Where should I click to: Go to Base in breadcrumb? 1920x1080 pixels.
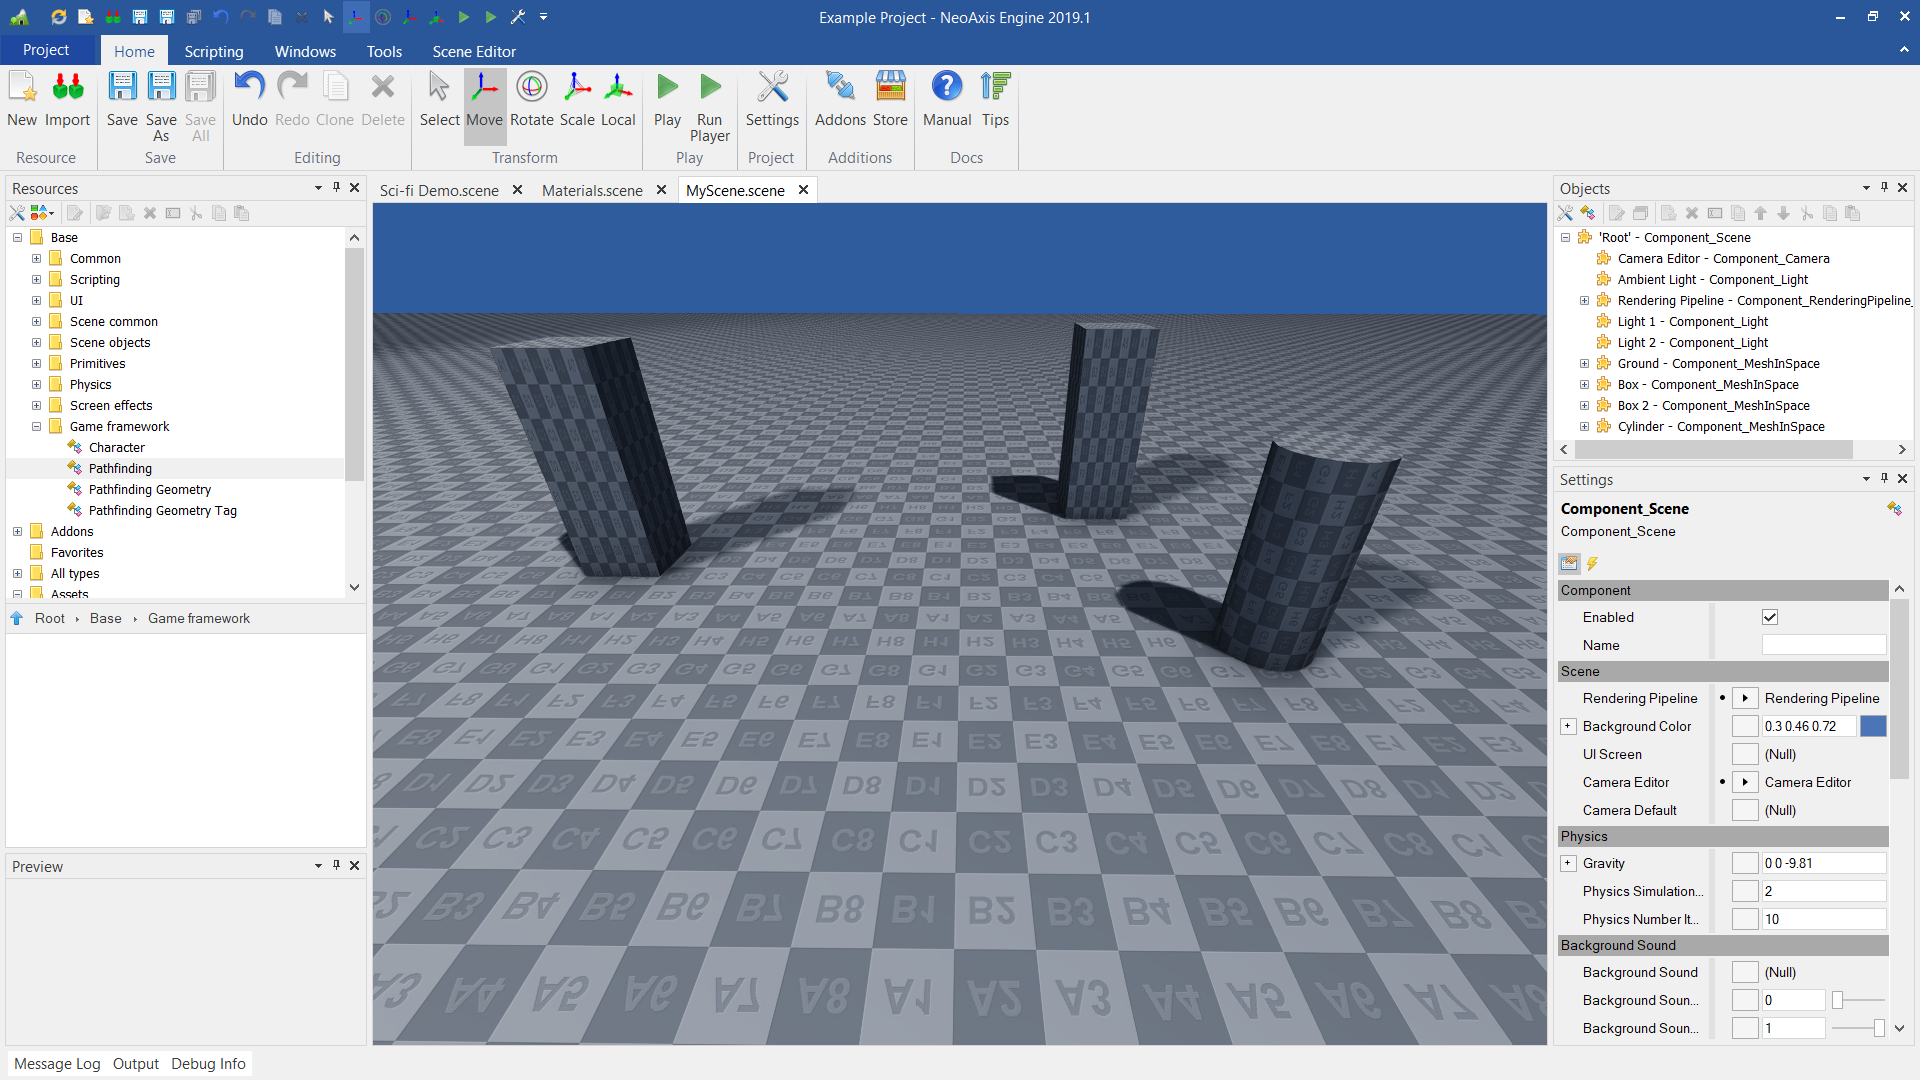click(x=106, y=619)
